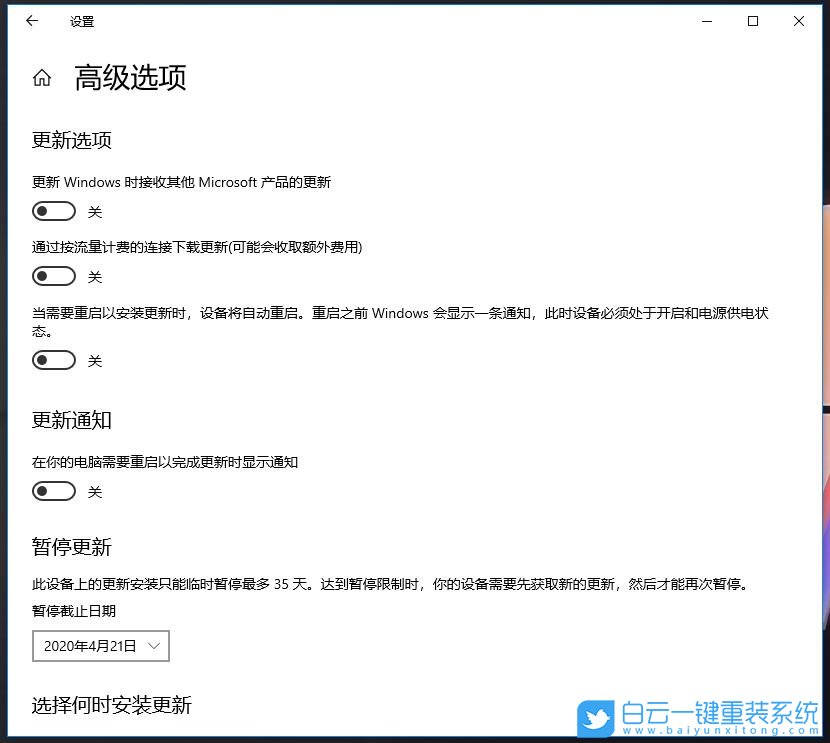Select the 2020年4月21日 combo box
This screenshot has width=830, height=743.
100,646
